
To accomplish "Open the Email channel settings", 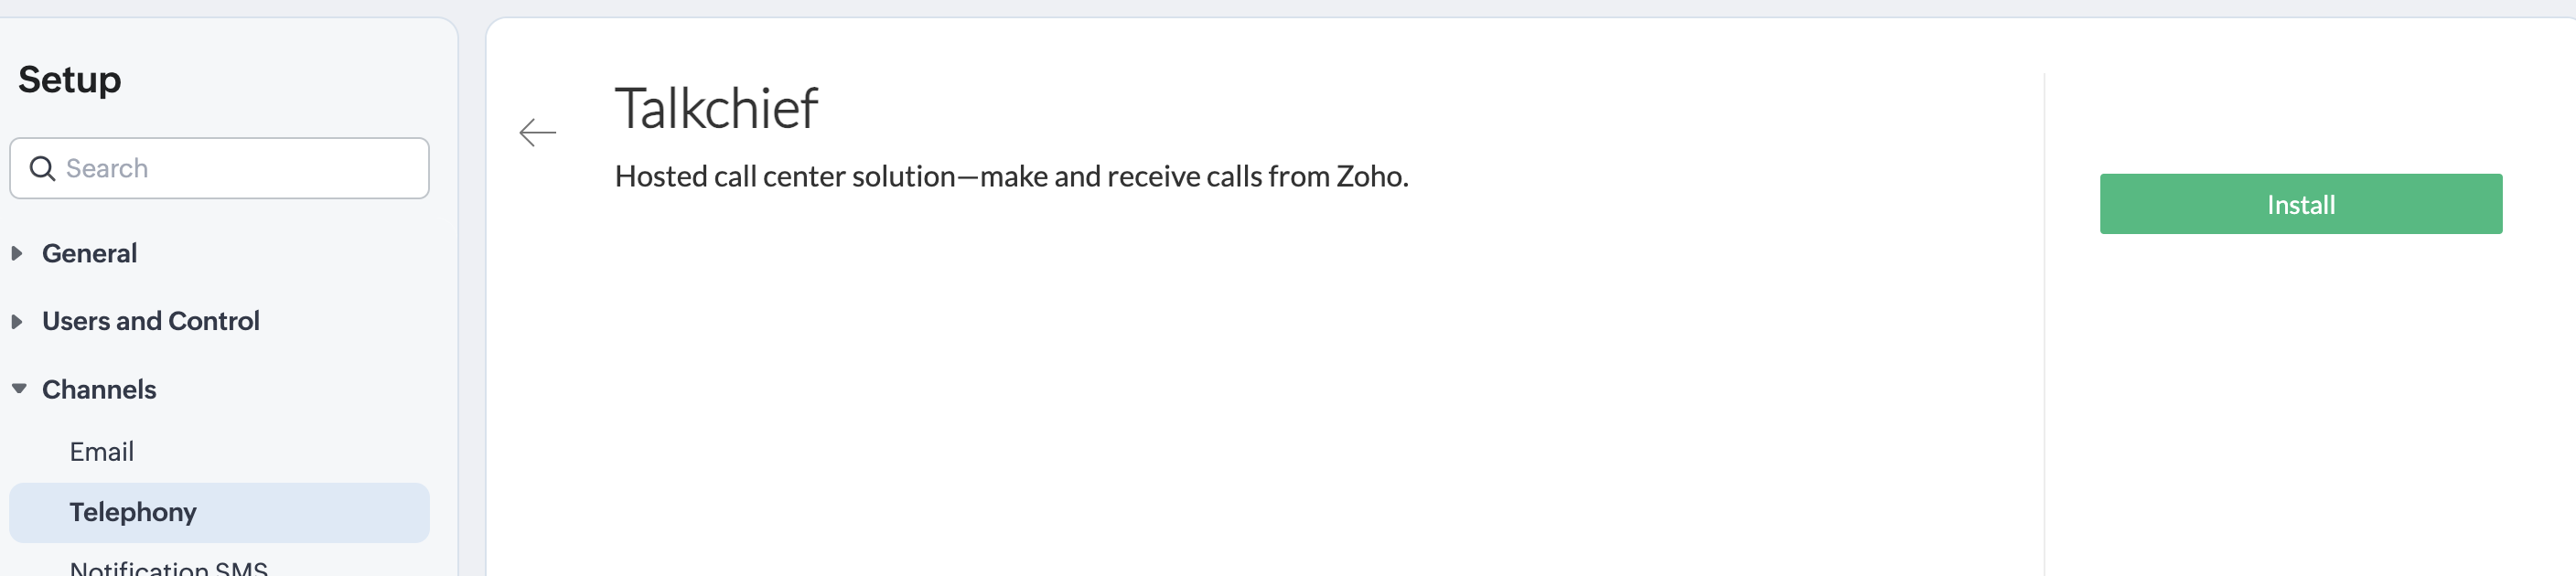I will [101, 452].
